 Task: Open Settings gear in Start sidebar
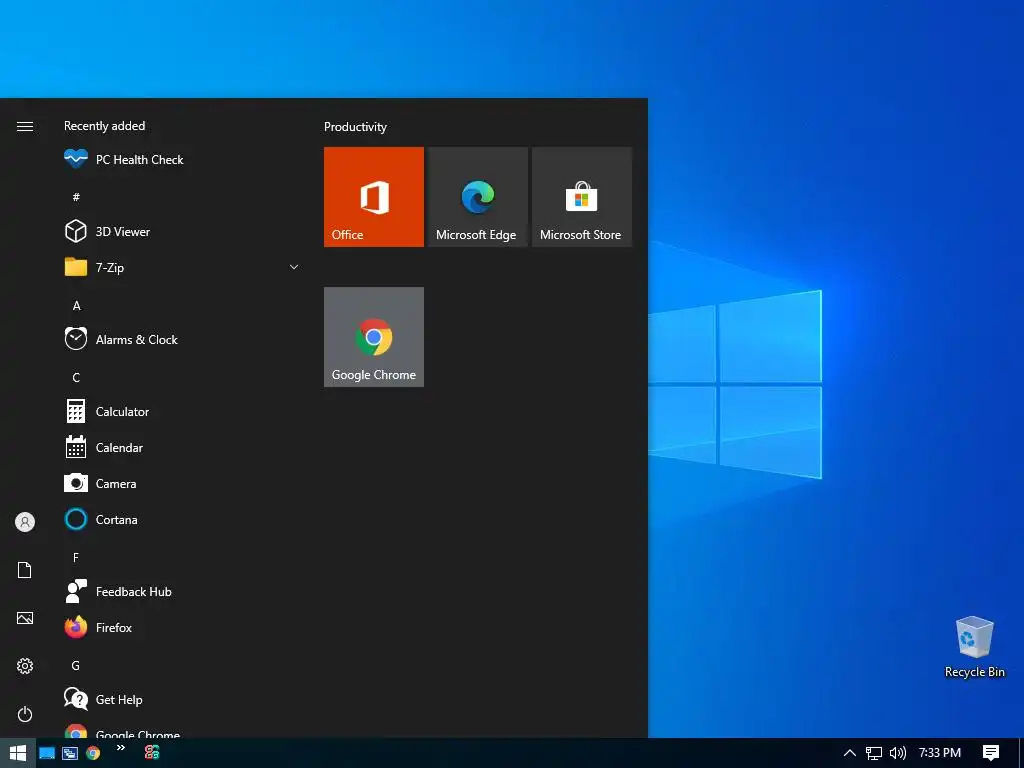tap(25, 666)
